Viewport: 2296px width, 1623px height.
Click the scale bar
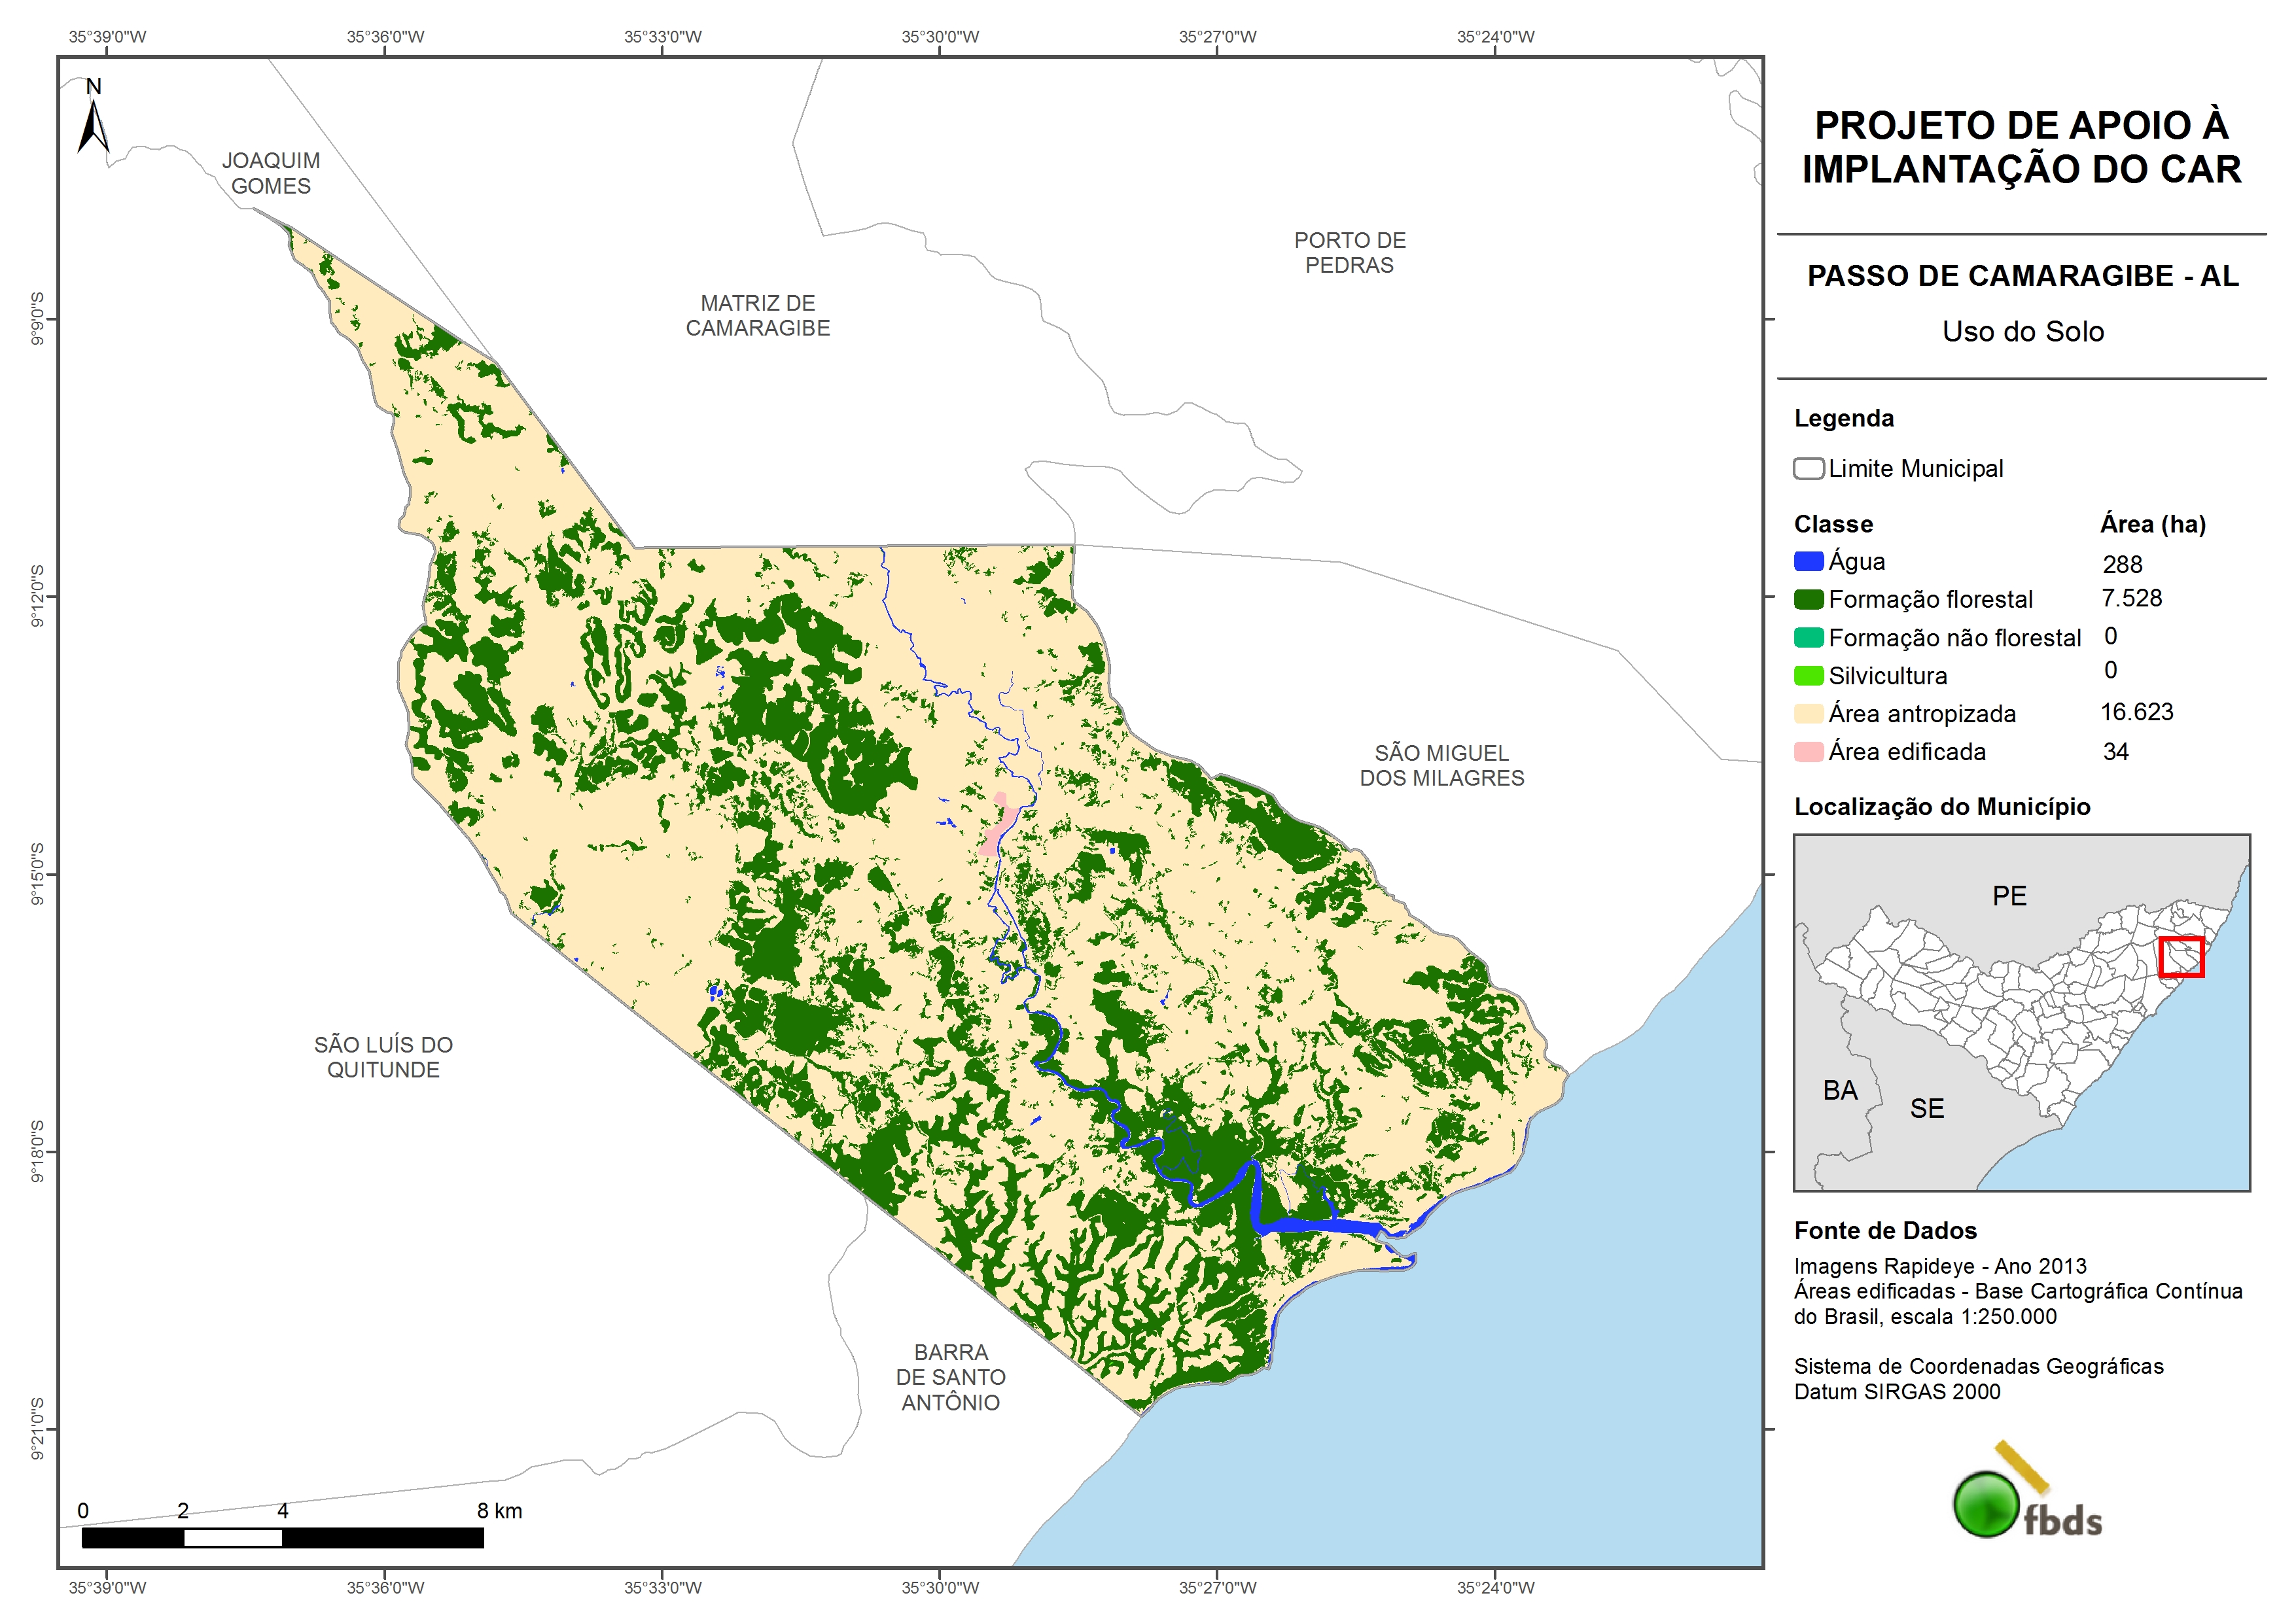pyautogui.click(x=282, y=1537)
